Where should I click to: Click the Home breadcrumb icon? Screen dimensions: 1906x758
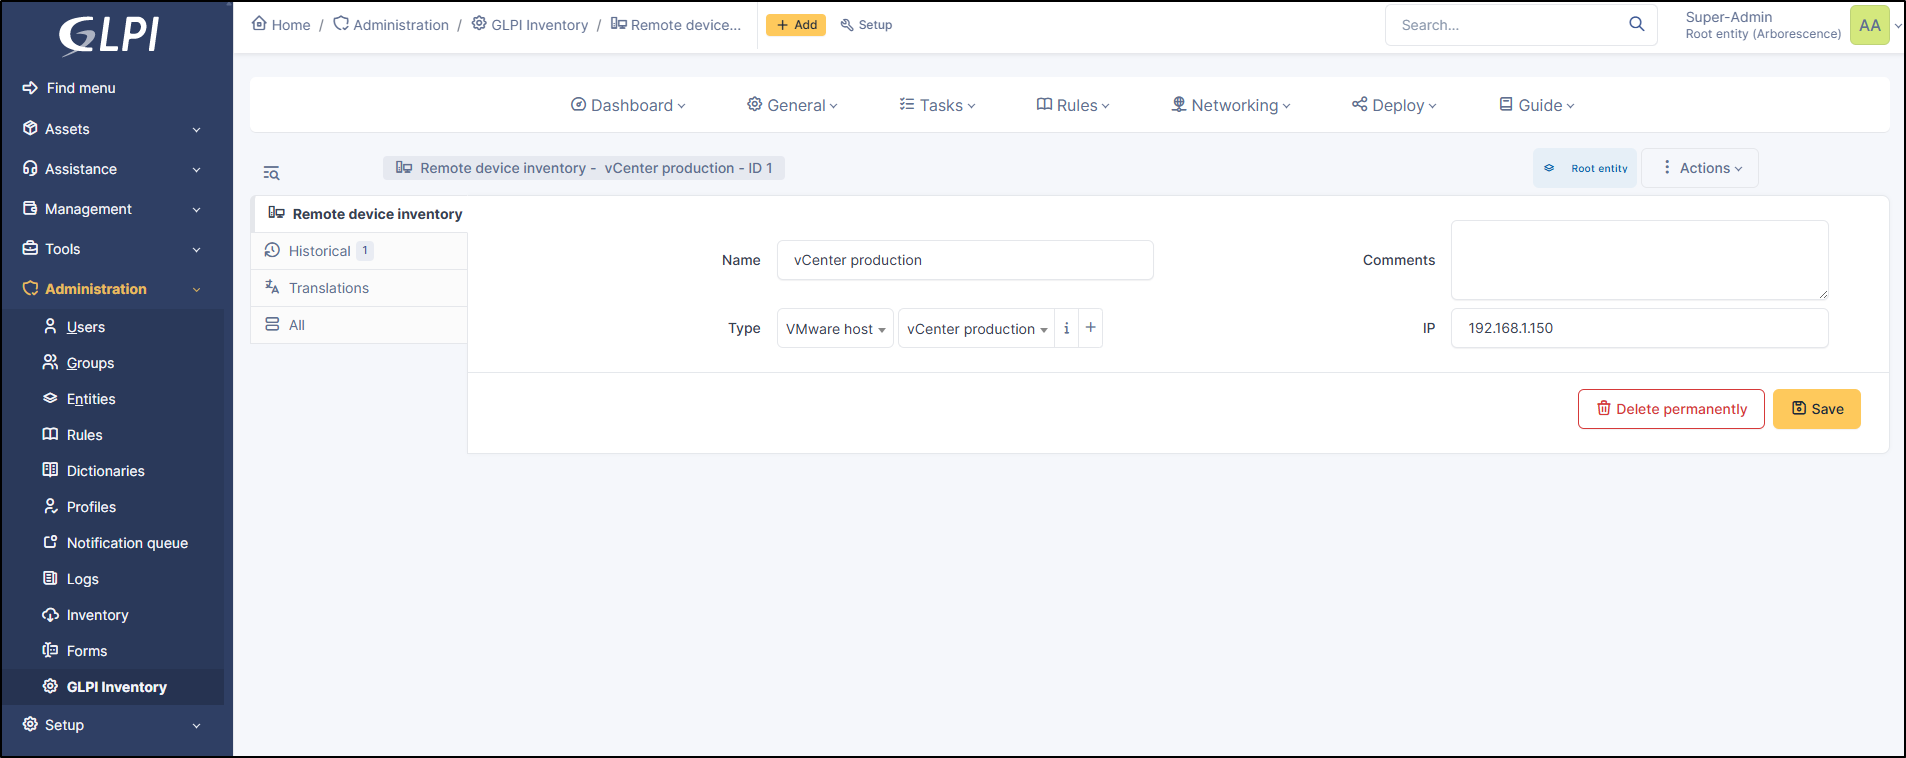coord(259,23)
